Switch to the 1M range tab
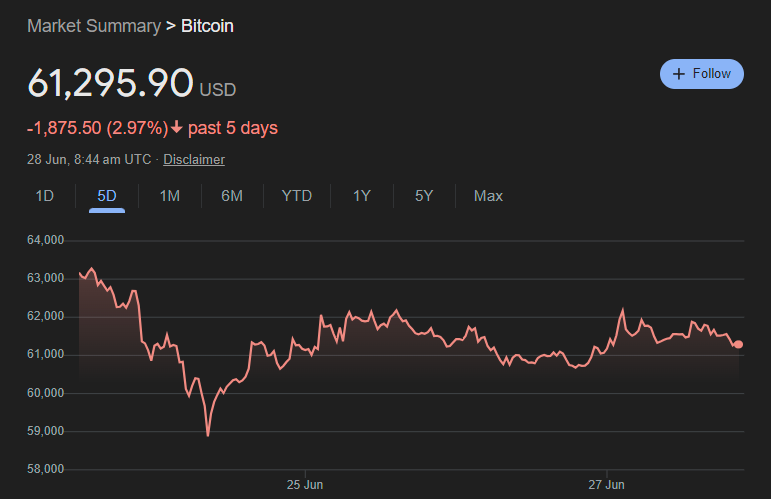Viewport: 771px width, 499px height. [x=170, y=196]
